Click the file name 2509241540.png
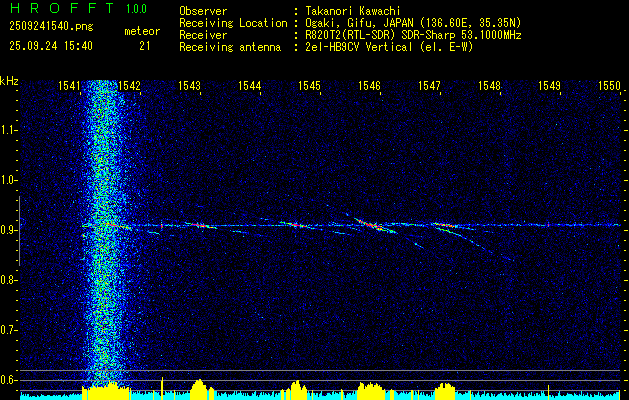This screenshot has height=400, width=629. (x=51, y=26)
